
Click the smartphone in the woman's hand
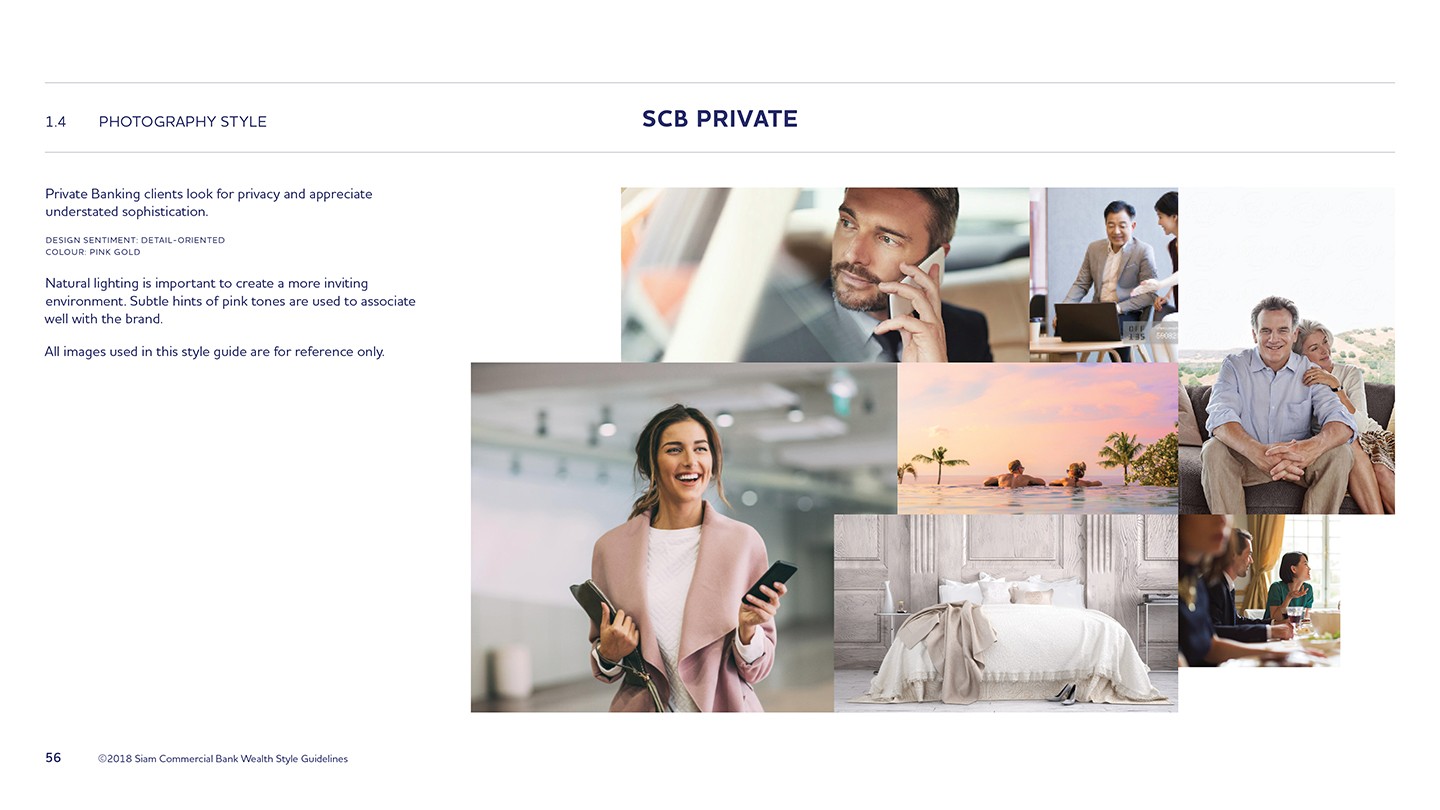[770, 582]
